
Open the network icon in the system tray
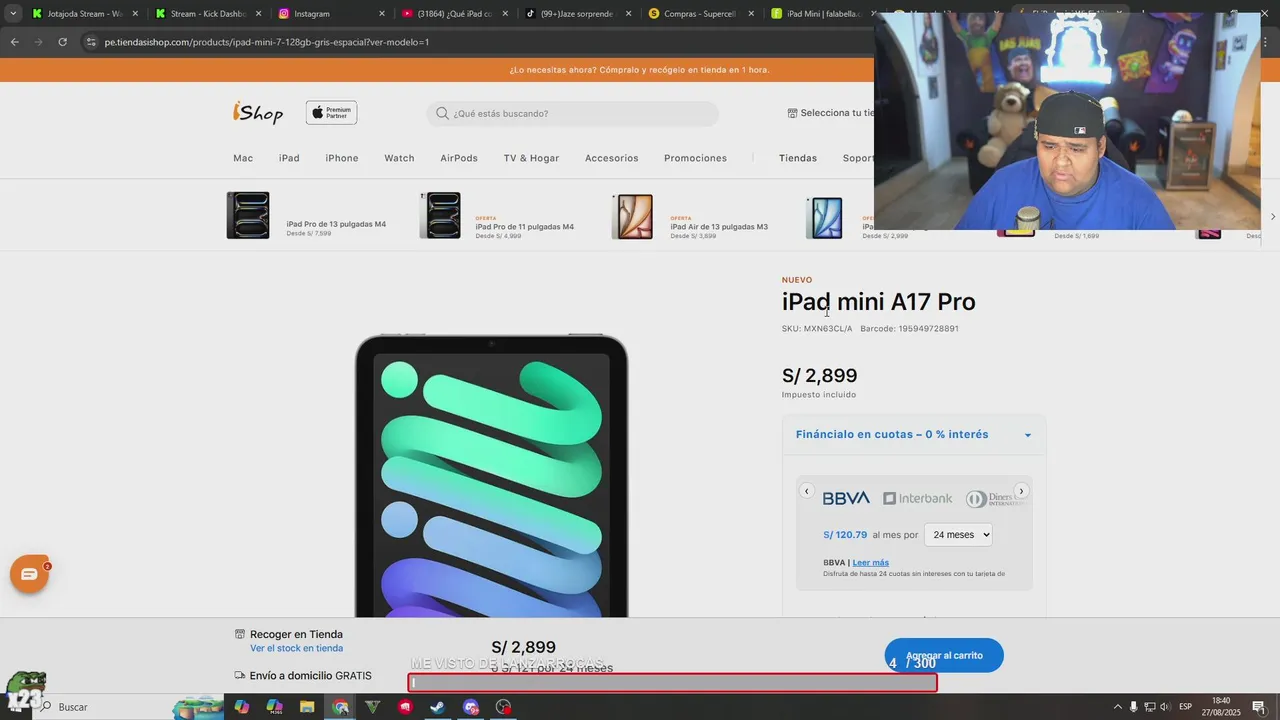click(1149, 707)
